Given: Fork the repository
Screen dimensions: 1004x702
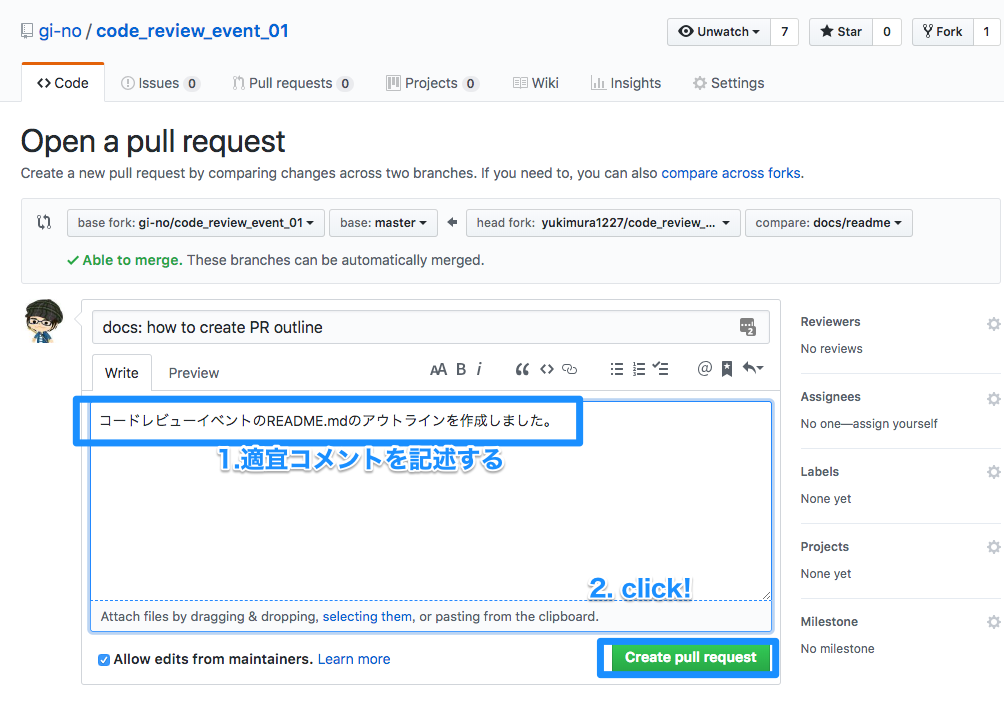Looking at the screenshot, I should pyautogui.click(x=943, y=31).
